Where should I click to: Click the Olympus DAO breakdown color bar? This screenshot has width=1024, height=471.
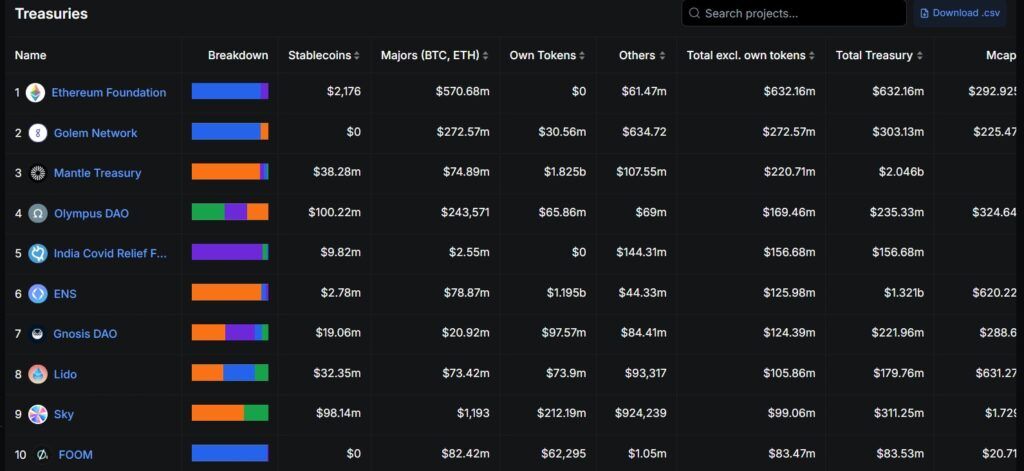click(230, 212)
